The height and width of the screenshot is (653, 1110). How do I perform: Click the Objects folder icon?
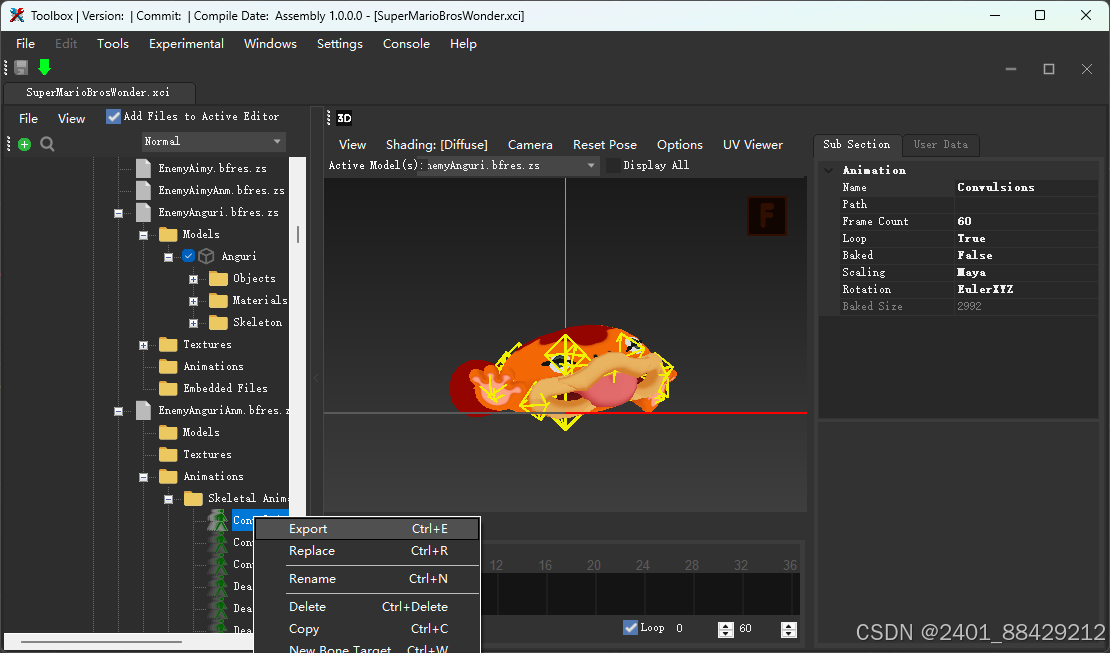219,278
